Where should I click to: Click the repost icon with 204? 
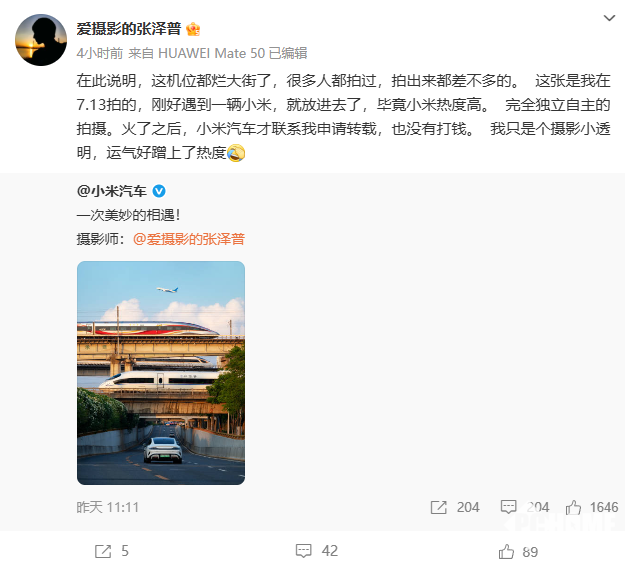click(438, 507)
